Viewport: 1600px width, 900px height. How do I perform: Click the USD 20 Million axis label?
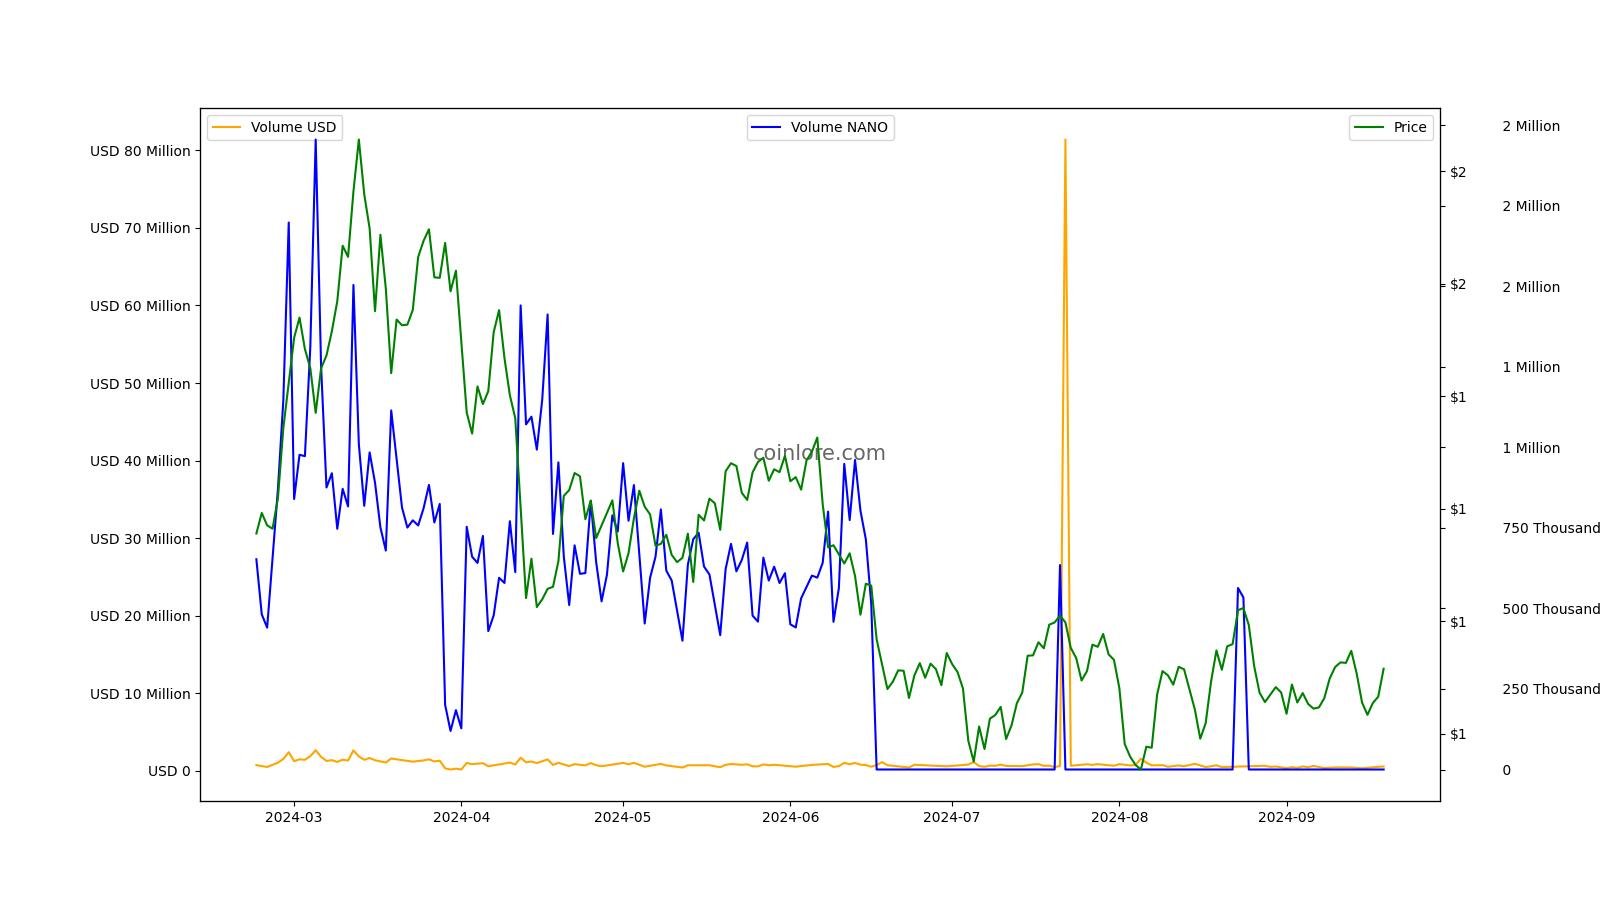[140, 616]
